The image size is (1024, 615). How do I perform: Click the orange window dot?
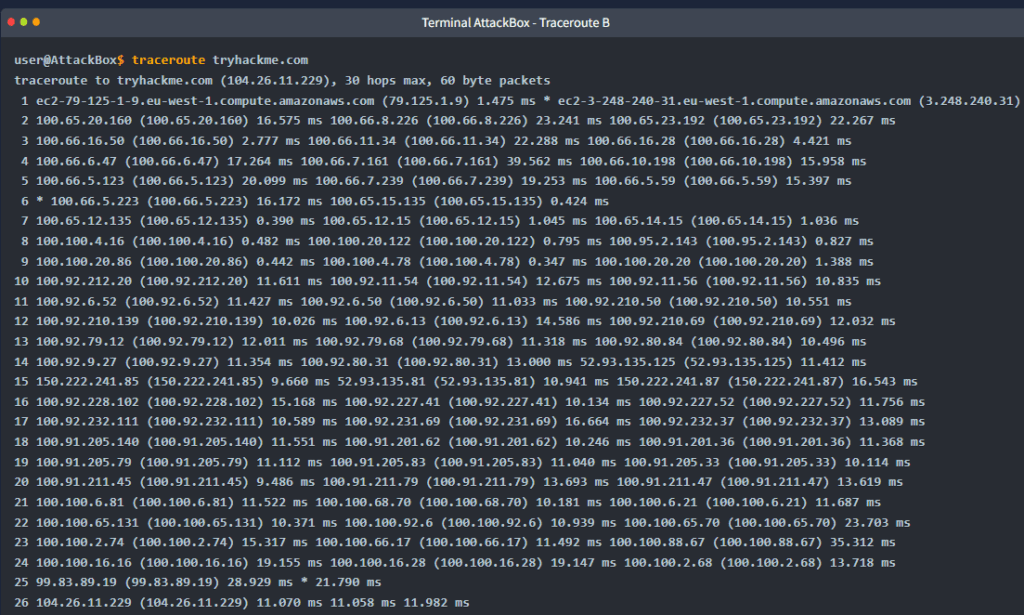point(36,22)
